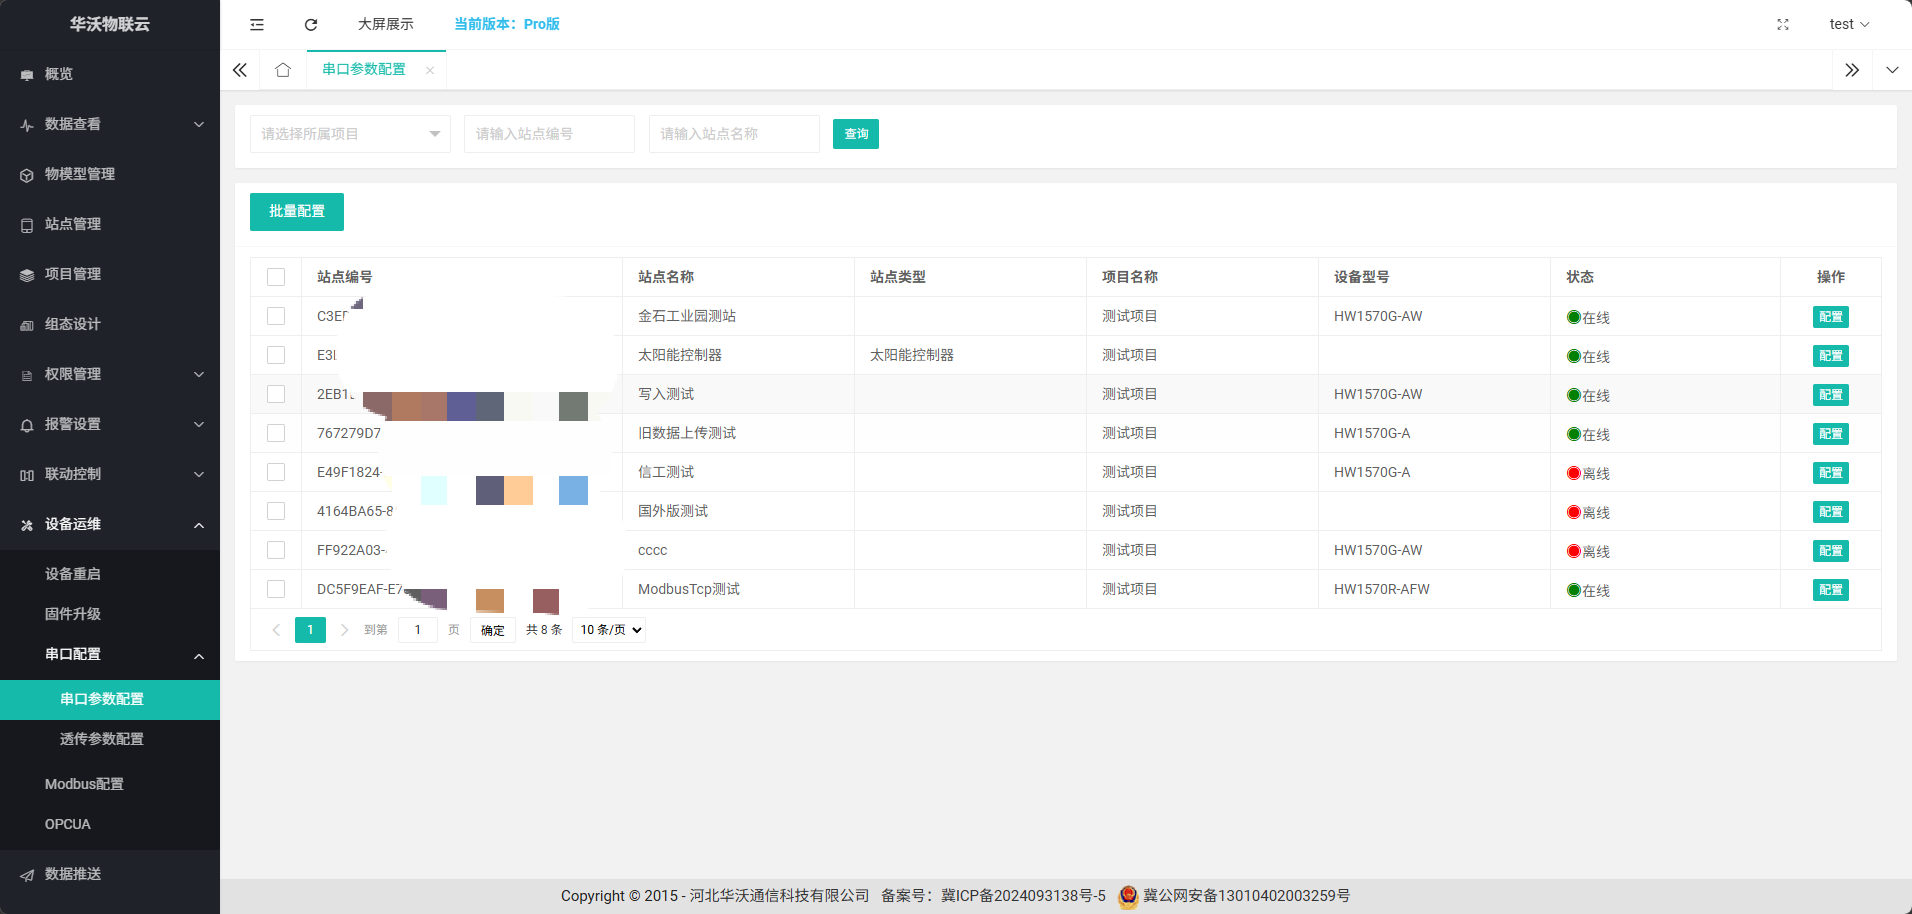Viewport: 1912px width, 914px height.
Task: Open the 大屏展示 tab
Action: pos(386,24)
